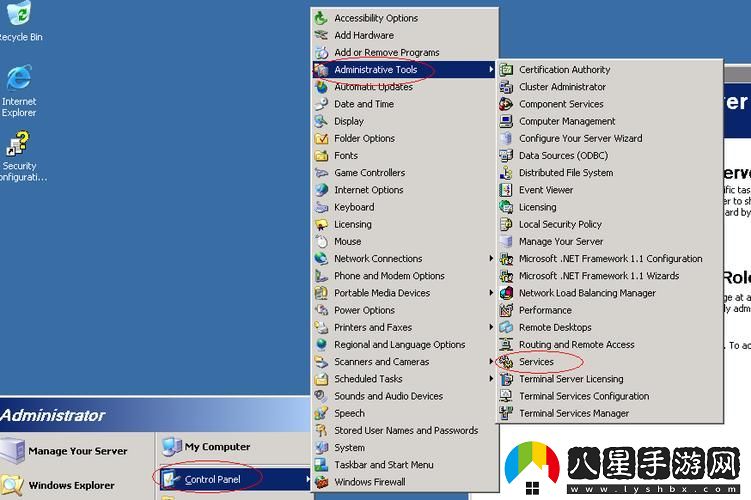Click the Accessibility Options icon
Image resolution: width=751 pixels, height=500 pixels.
click(321, 18)
